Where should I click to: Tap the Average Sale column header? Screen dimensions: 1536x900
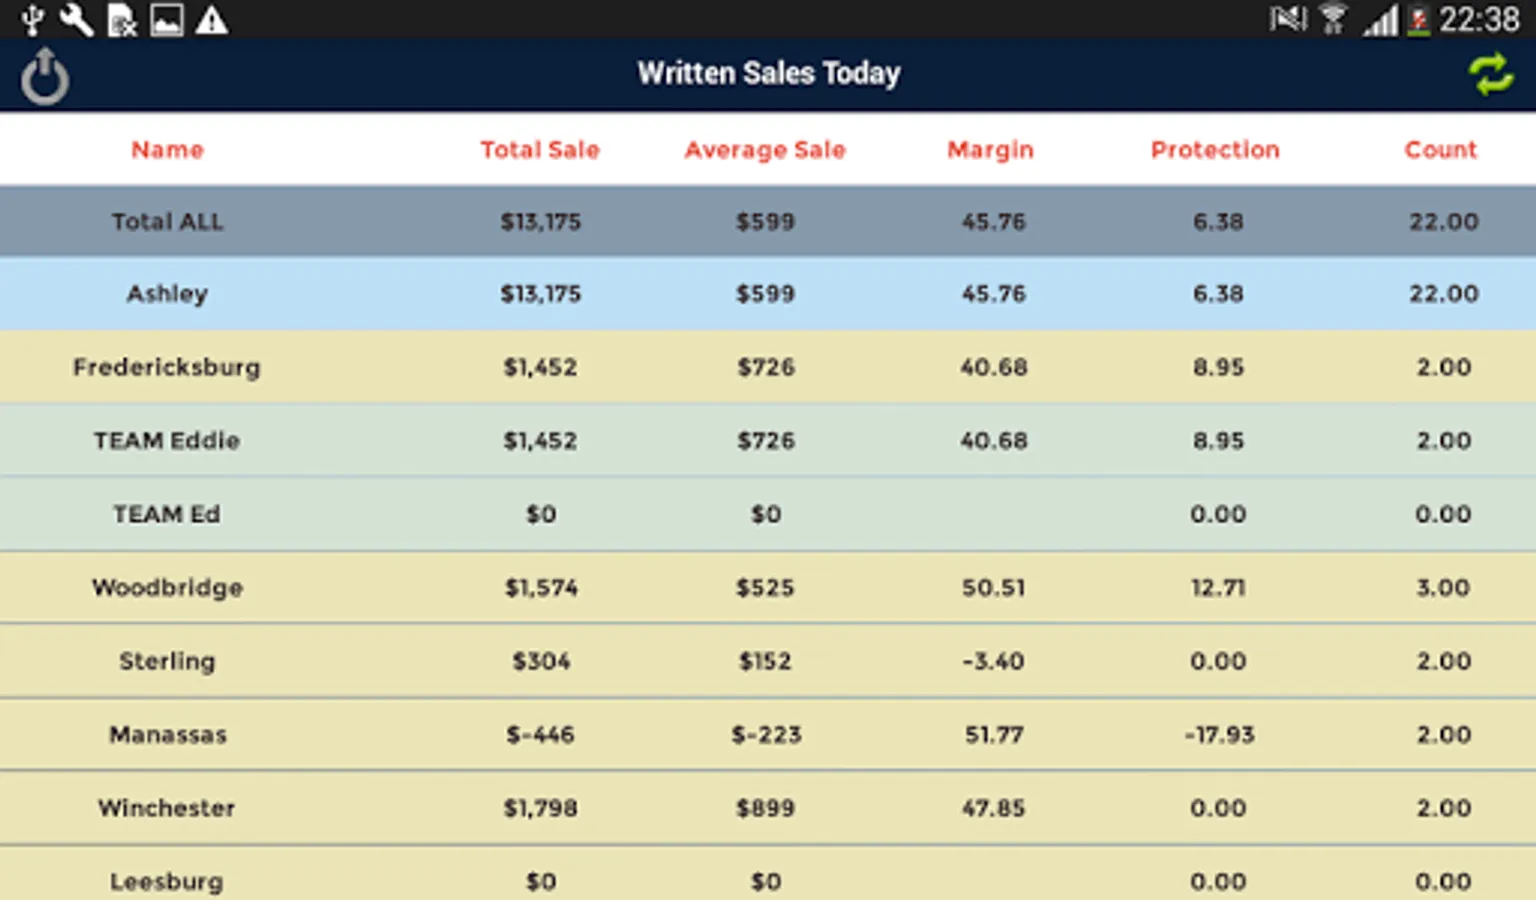tap(765, 150)
